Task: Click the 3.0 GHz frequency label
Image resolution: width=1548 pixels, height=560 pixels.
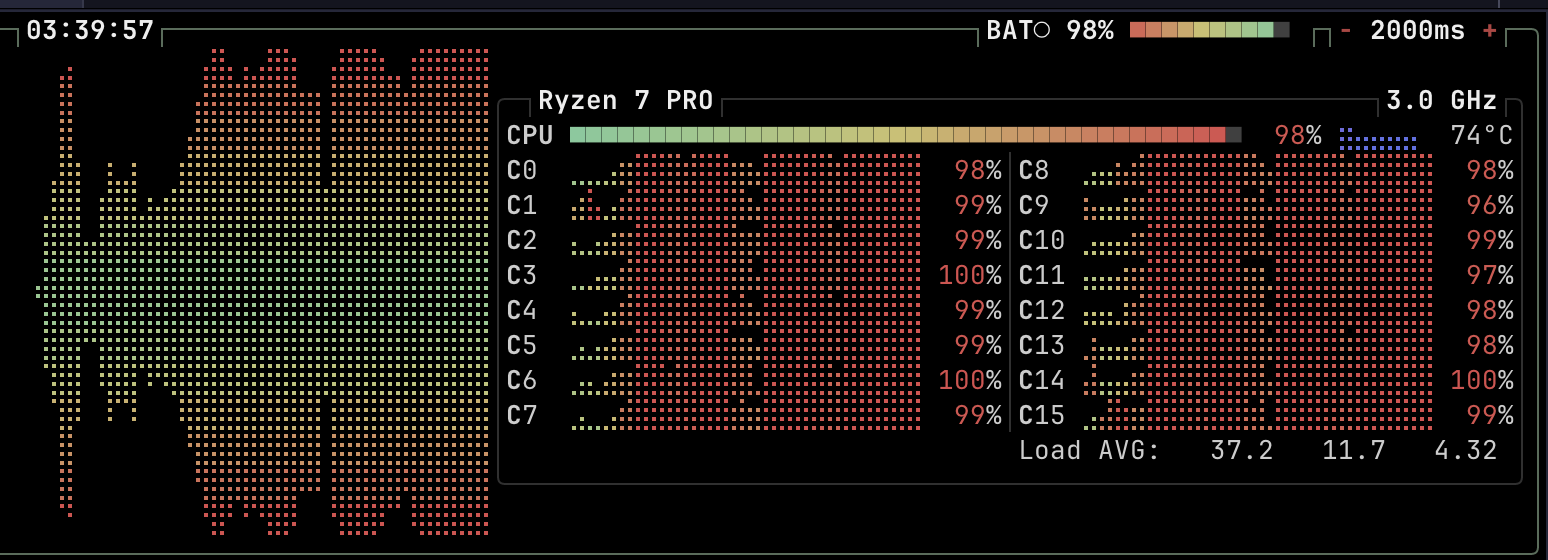Action: coord(1441,101)
